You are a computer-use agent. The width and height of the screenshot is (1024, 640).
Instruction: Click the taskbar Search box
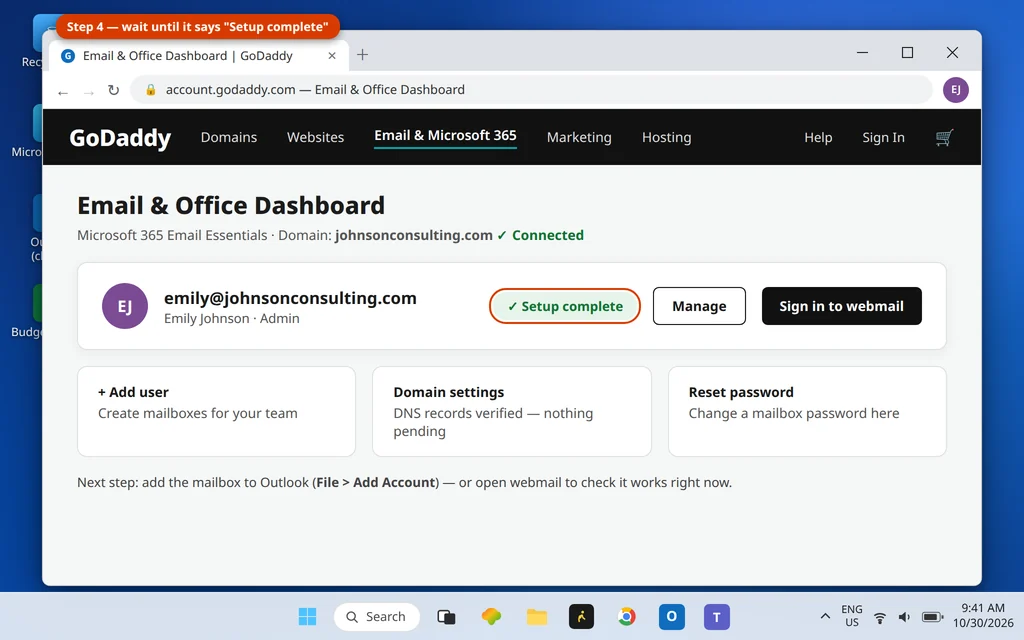pyautogui.click(x=377, y=616)
